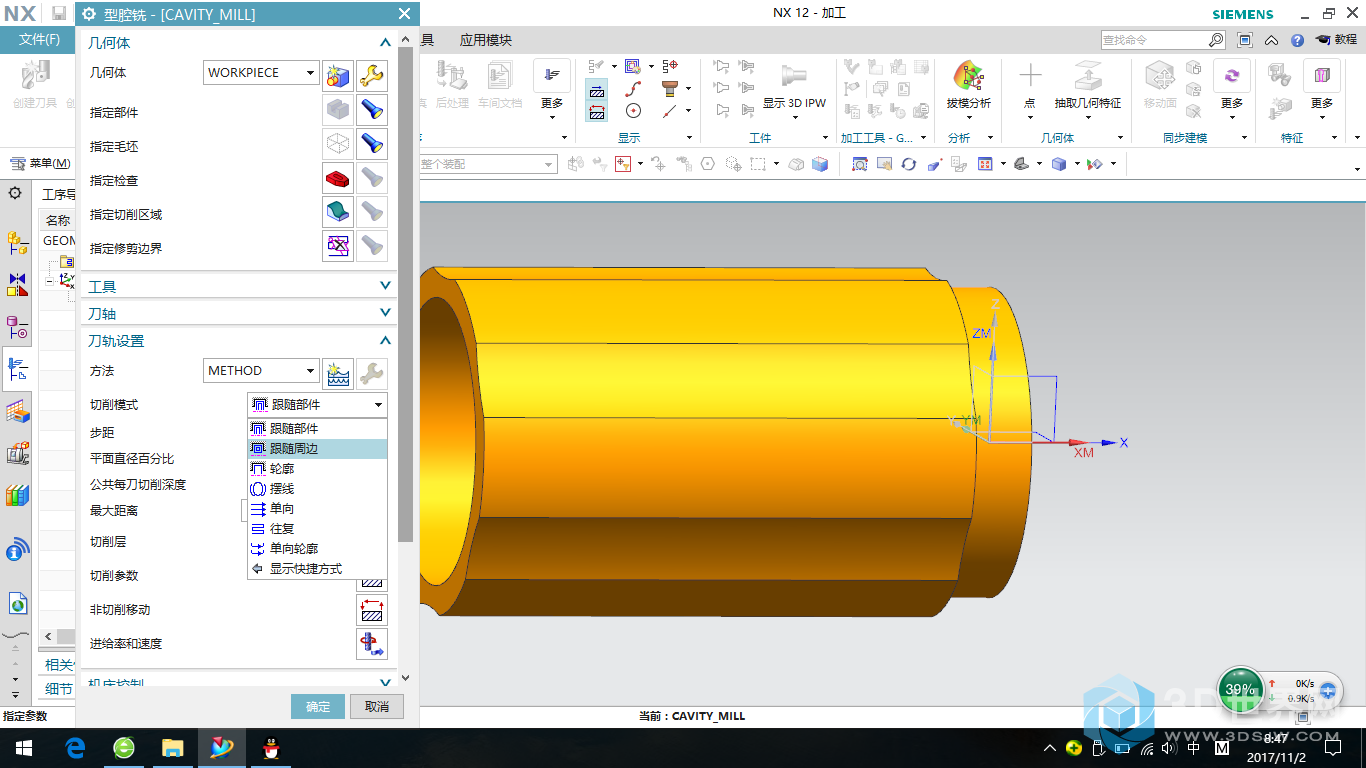
Task: Toggle the lower tool path display button in 显示
Action: 597,111
